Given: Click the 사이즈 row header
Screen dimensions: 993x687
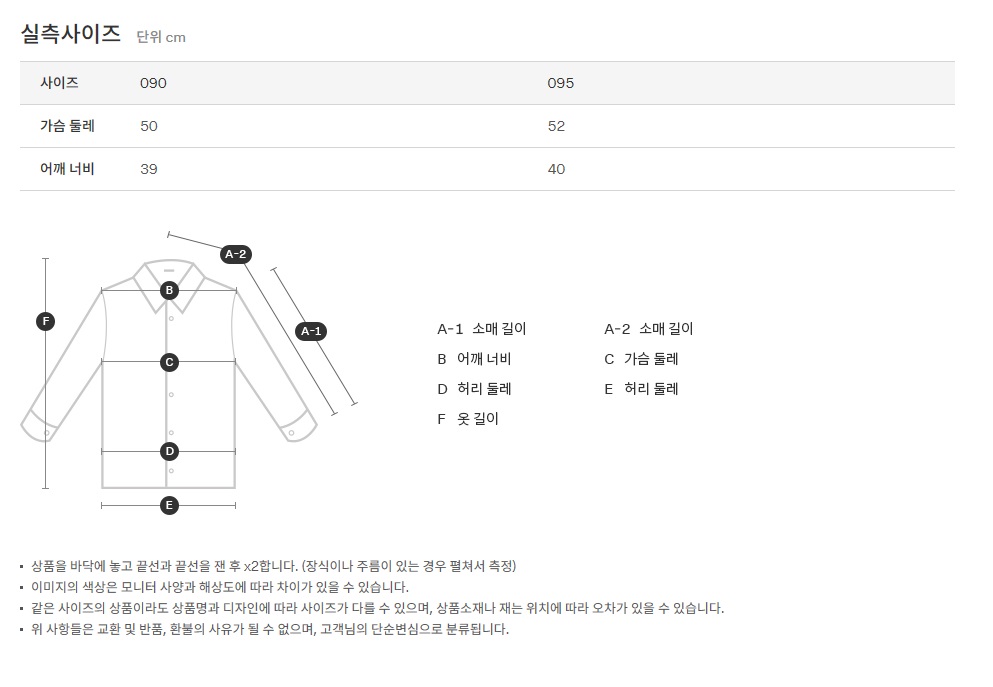Looking at the screenshot, I should click(59, 83).
